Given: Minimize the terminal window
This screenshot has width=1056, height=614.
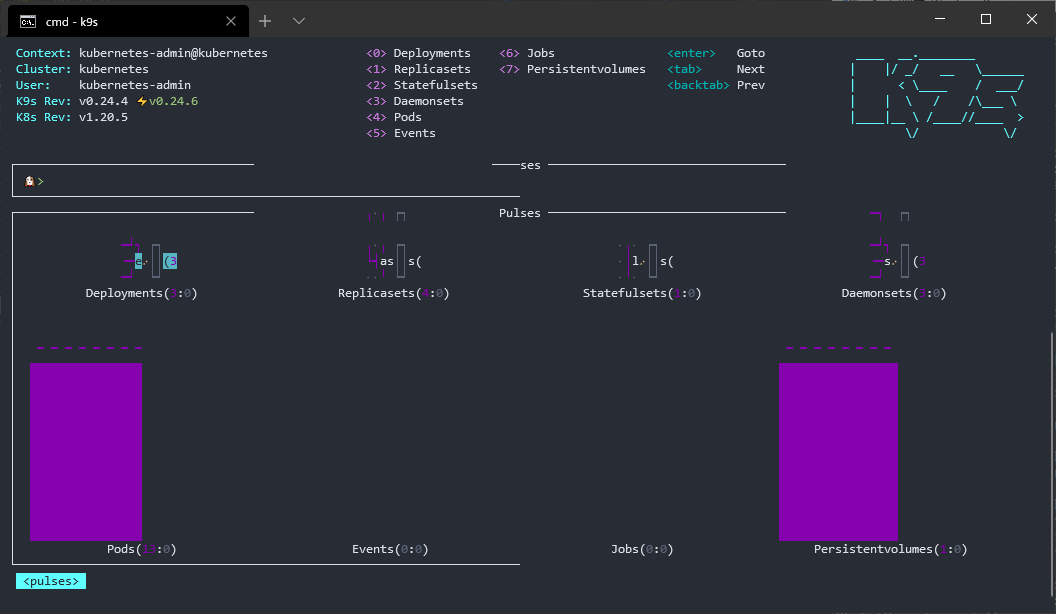Looking at the screenshot, I should point(940,20).
